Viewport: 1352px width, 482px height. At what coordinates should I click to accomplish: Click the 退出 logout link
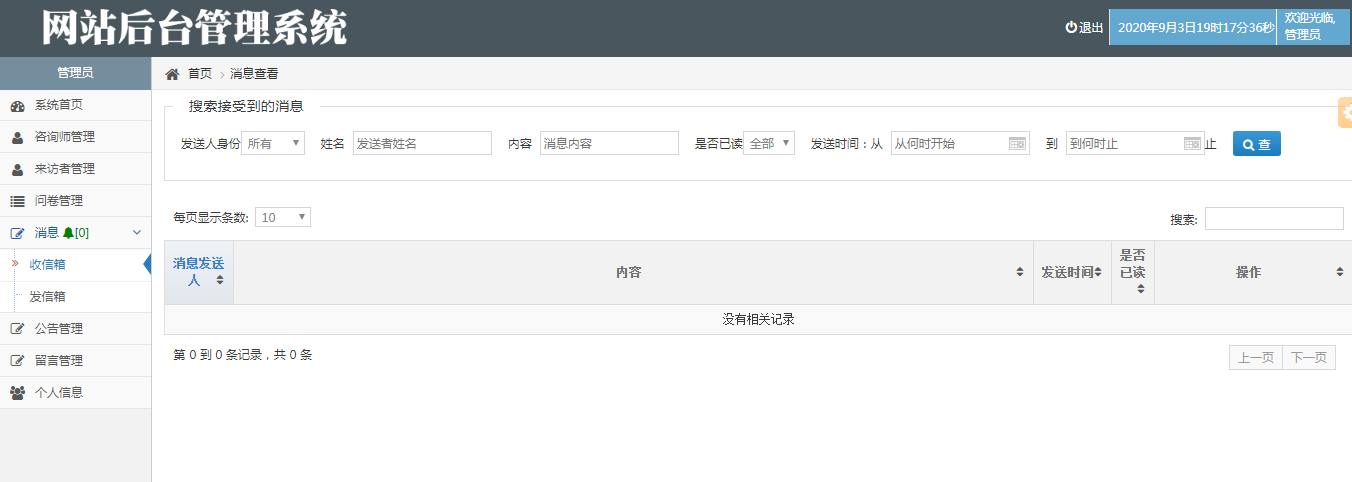pos(1091,28)
